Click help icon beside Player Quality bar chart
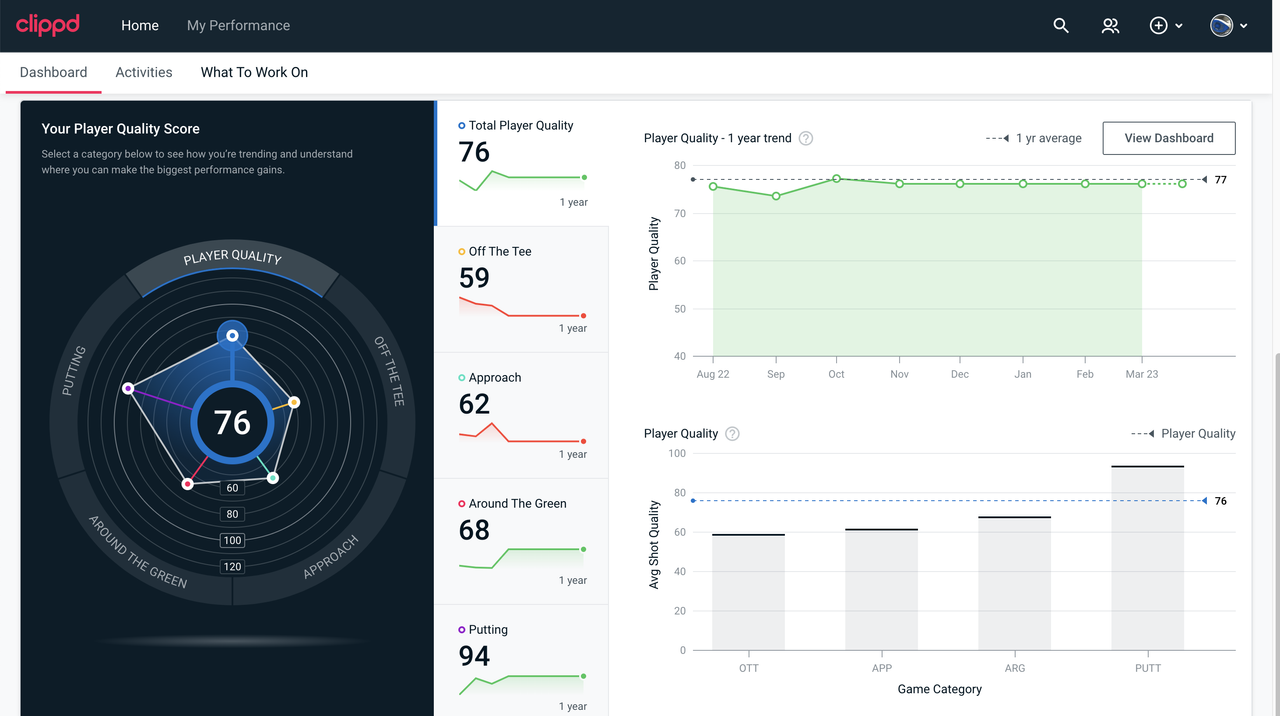This screenshot has height=716, width=1280. 732,434
